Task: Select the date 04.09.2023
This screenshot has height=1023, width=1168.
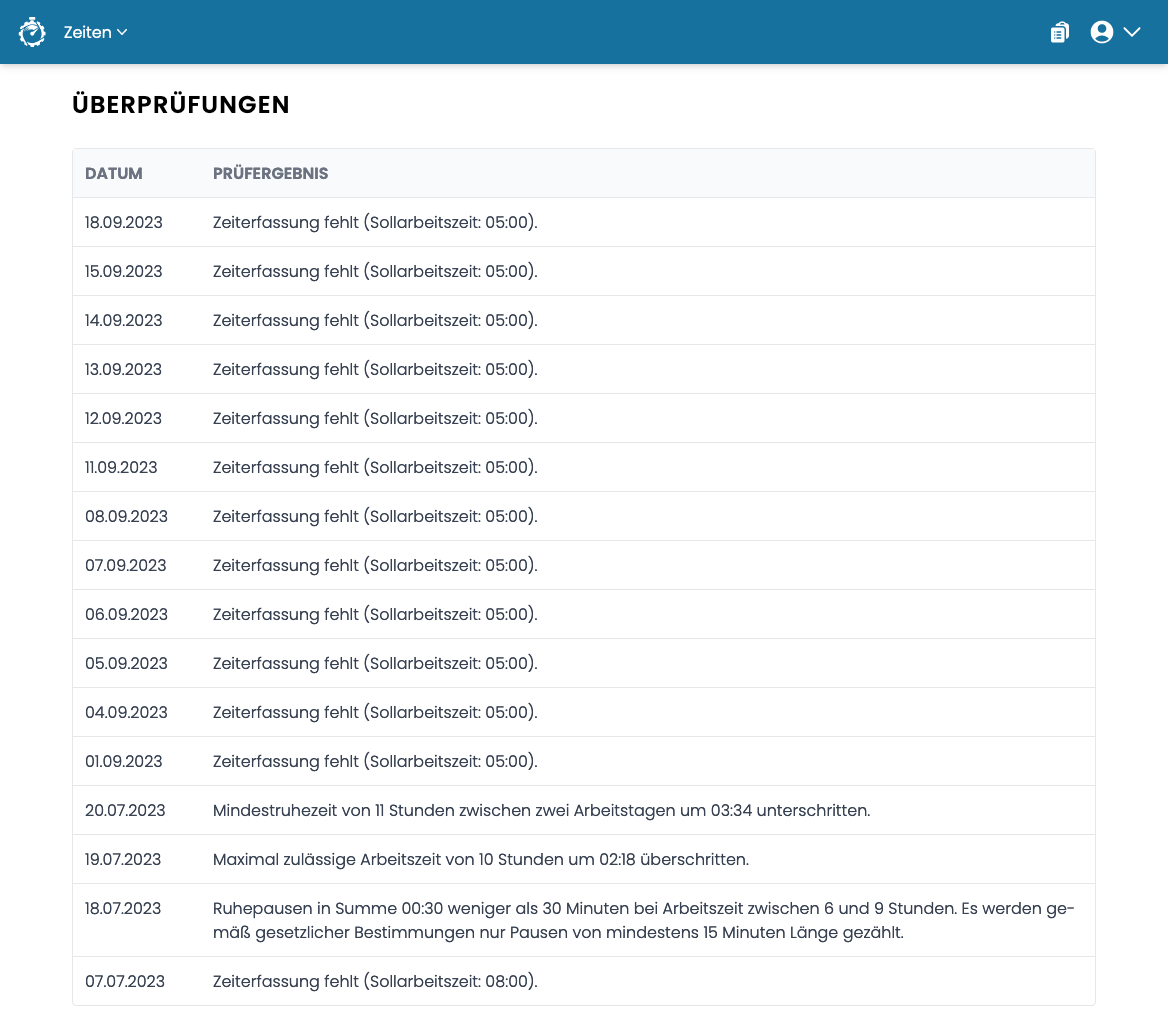Action: (127, 712)
